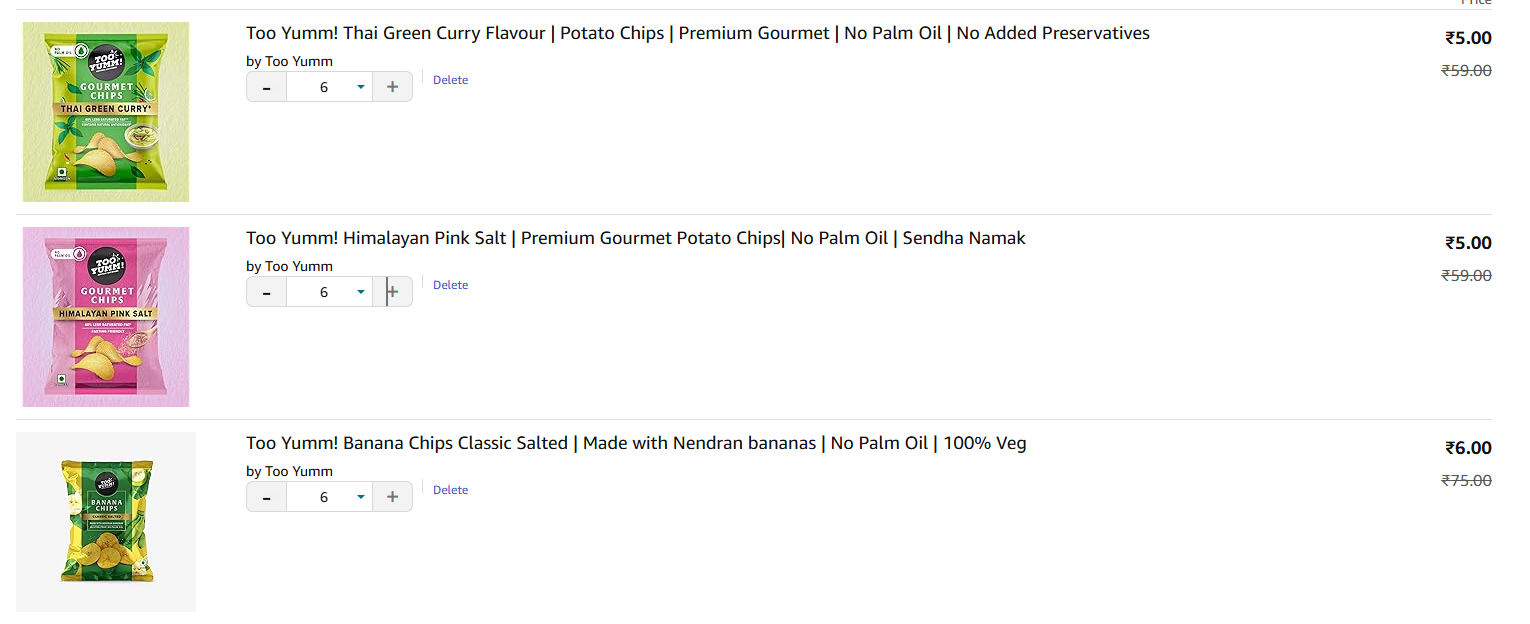This screenshot has width=1530, height=624.
Task: Open quantity dropdown for Himalayan Pink Salt chips
Action: click(x=330, y=292)
